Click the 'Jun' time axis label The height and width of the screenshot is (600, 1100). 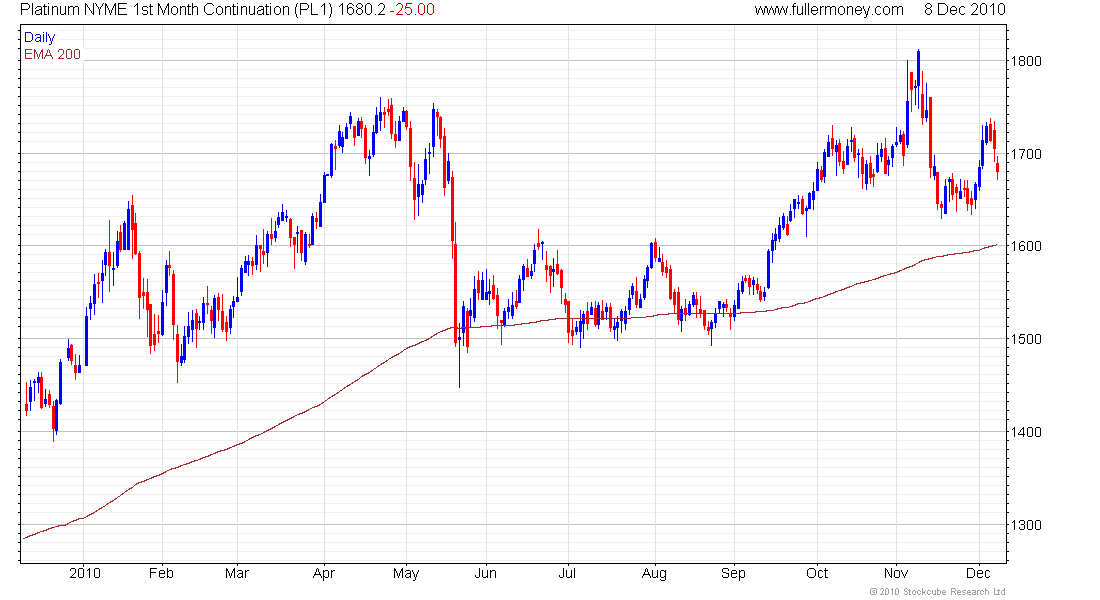485,573
